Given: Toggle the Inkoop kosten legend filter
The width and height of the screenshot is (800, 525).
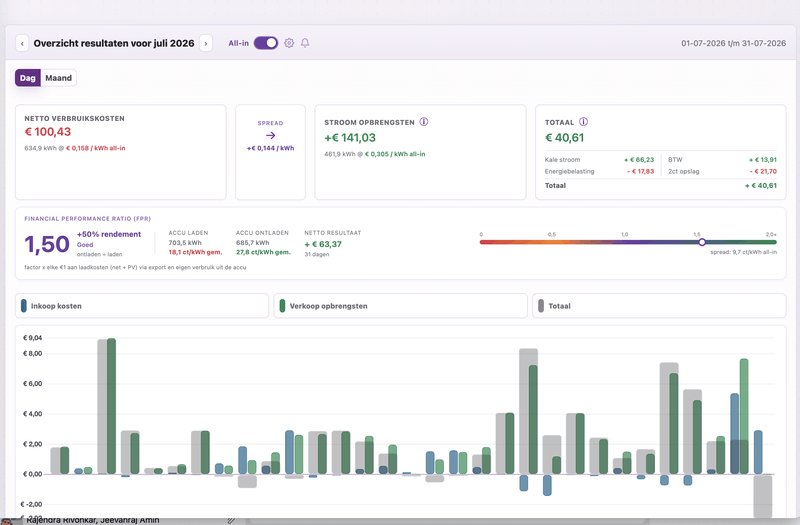Looking at the screenshot, I should tap(142, 306).
